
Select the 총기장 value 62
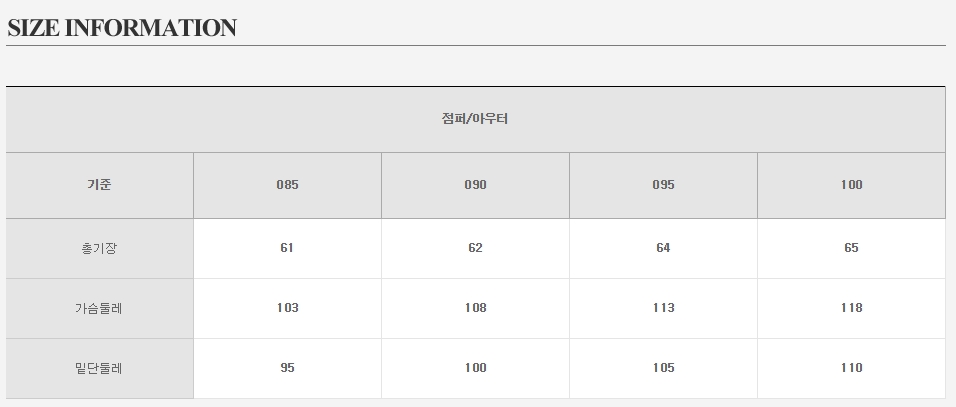475,248
